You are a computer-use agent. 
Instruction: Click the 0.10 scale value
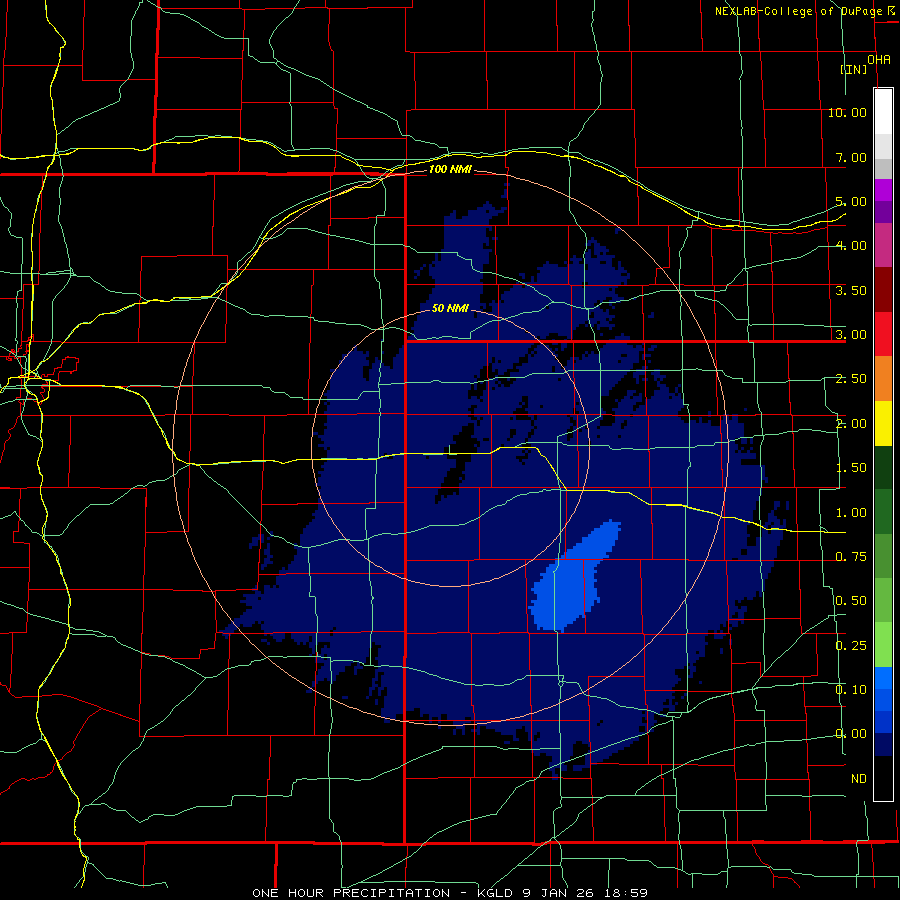click(851, 690)
